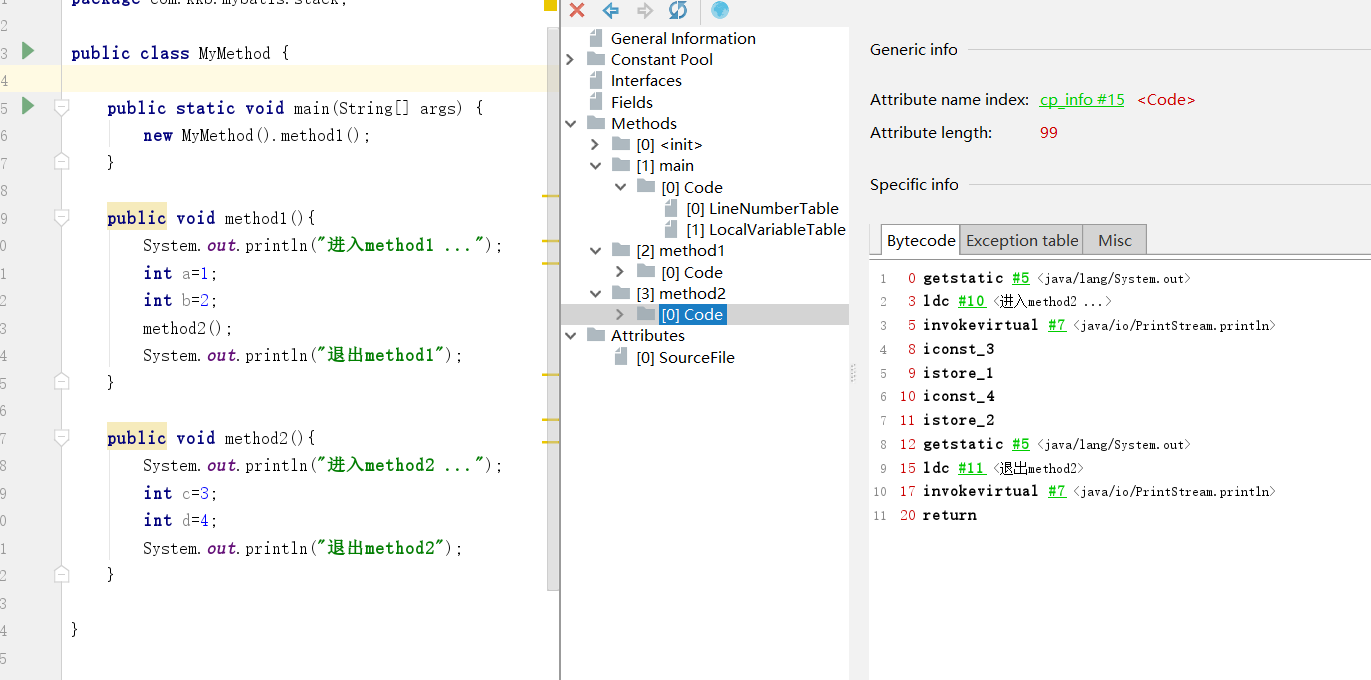1371x680 pixels.
Task: Select the Constant Pool label in tree
Action: tap(661, 59)
